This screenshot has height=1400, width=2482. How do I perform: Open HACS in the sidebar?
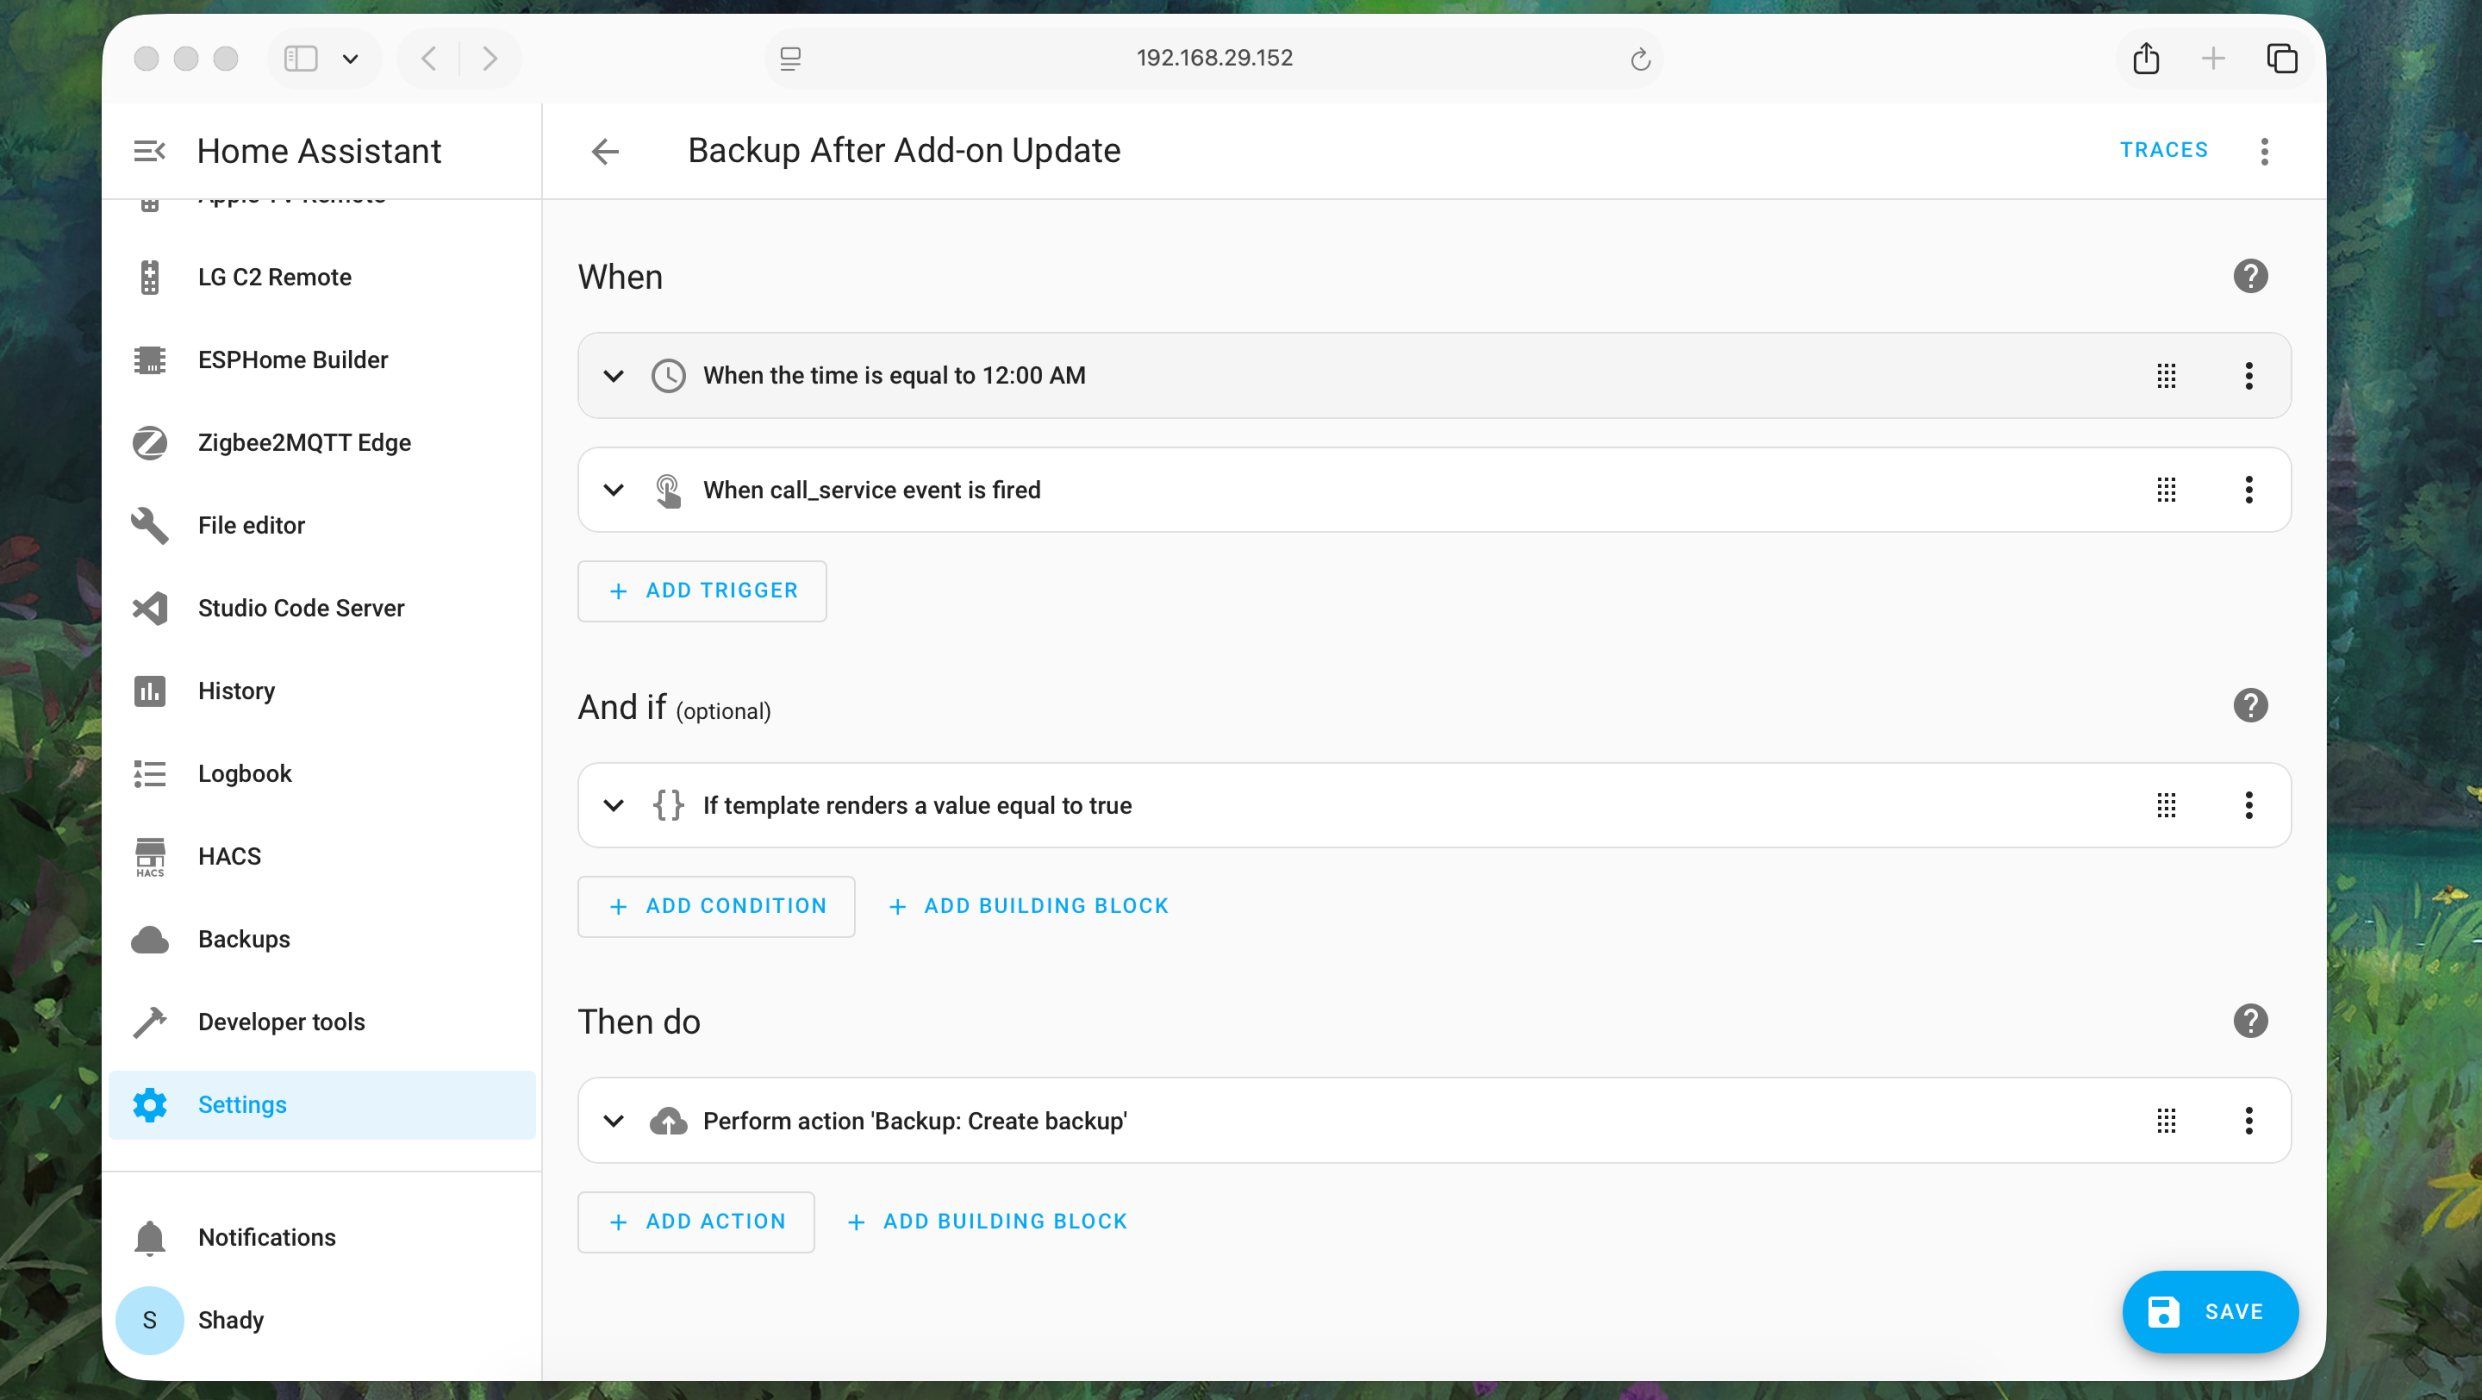pos(322,857)
